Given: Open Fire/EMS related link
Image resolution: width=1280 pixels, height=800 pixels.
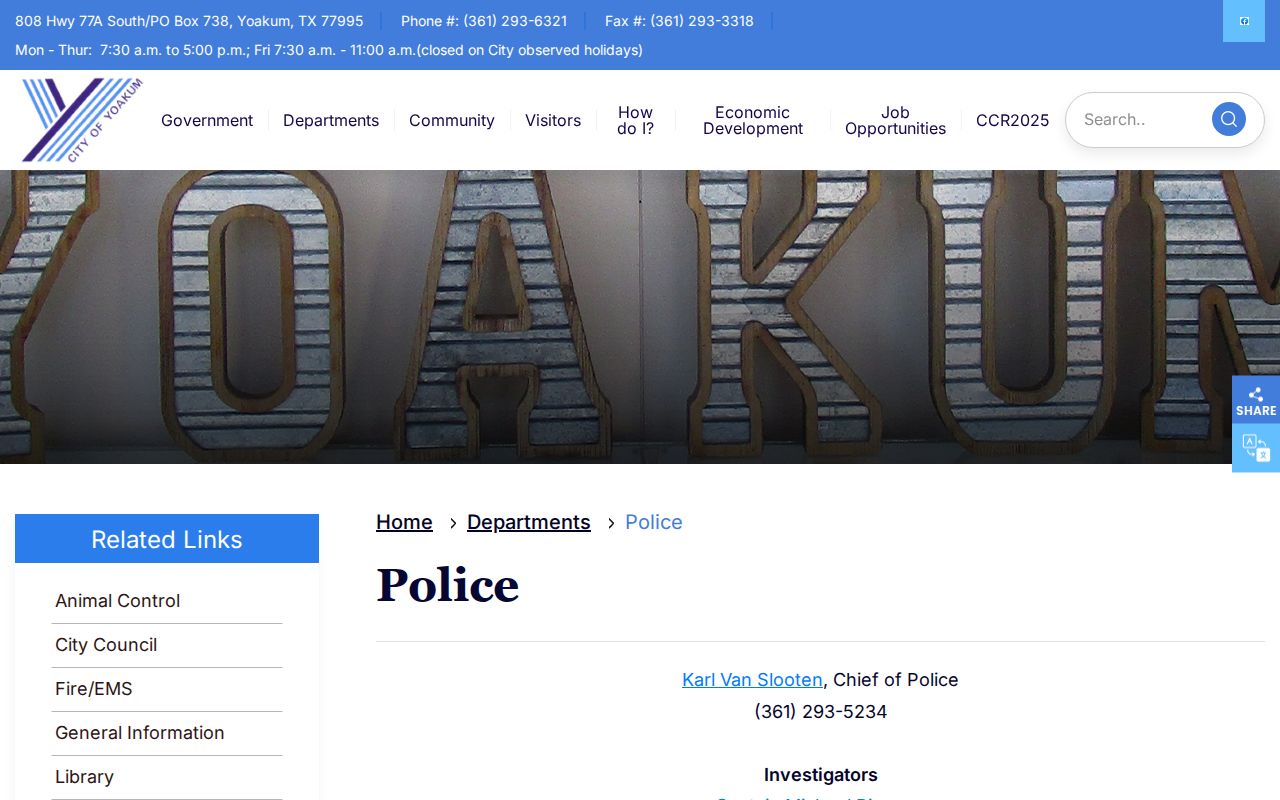Looking at the screenshot, I should click(167, 689).
